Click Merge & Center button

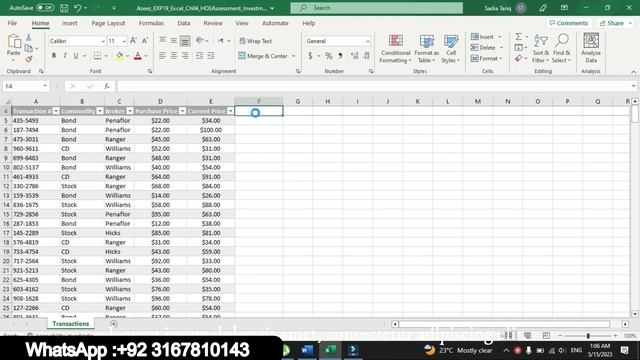263,56
